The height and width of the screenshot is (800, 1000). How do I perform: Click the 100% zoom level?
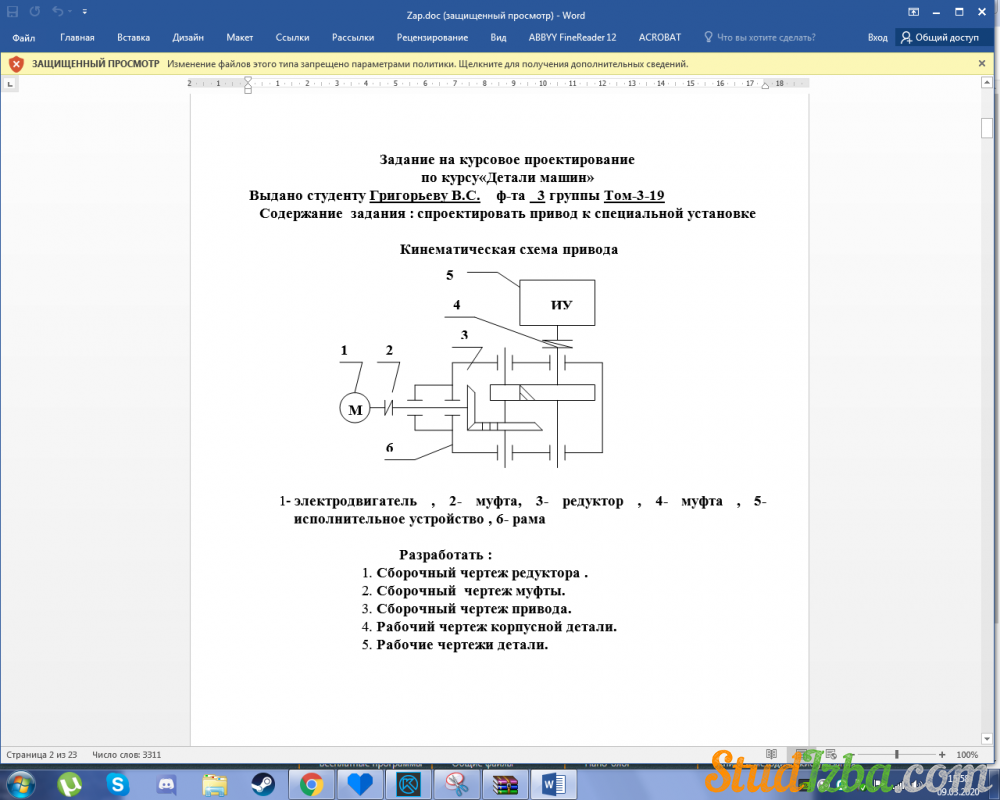[x=967, y=755]
